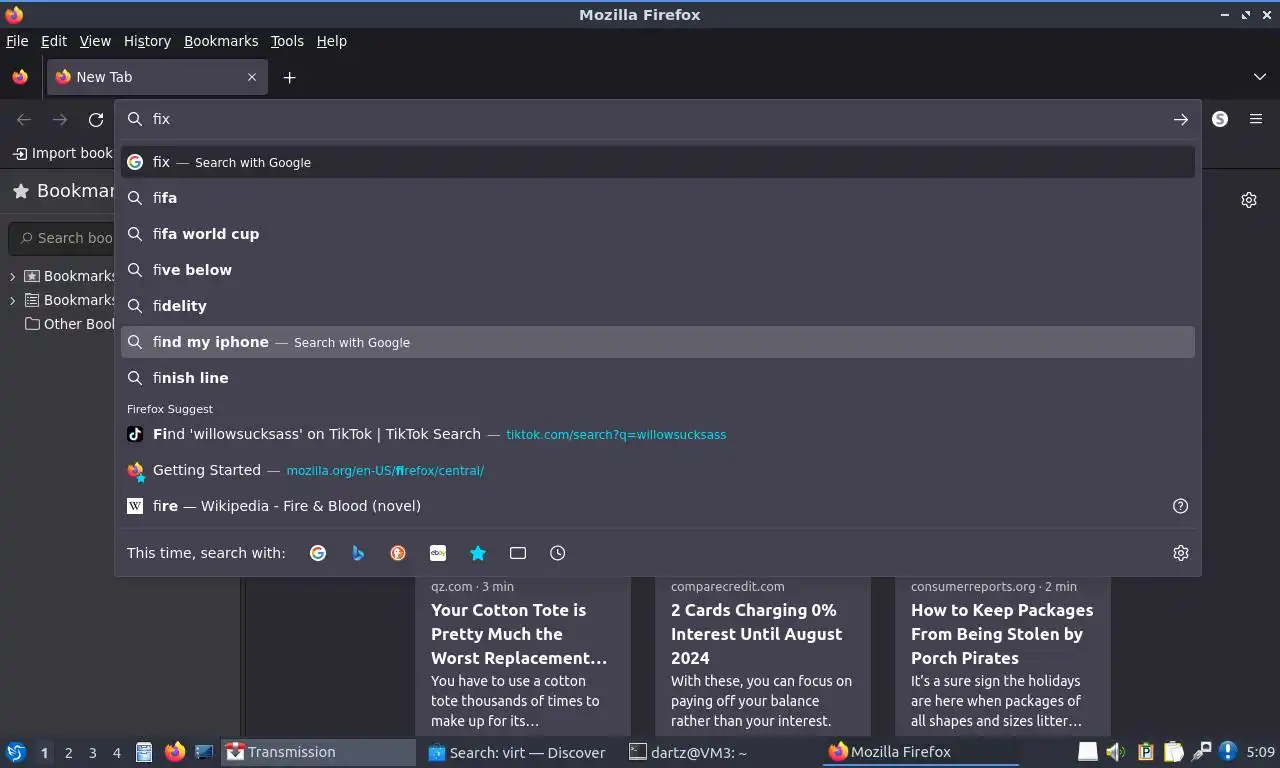This screenshot has height=768, width=1280.
Task: Open search settings gear in suggestion panel
Action: (x=1181, y=553)
